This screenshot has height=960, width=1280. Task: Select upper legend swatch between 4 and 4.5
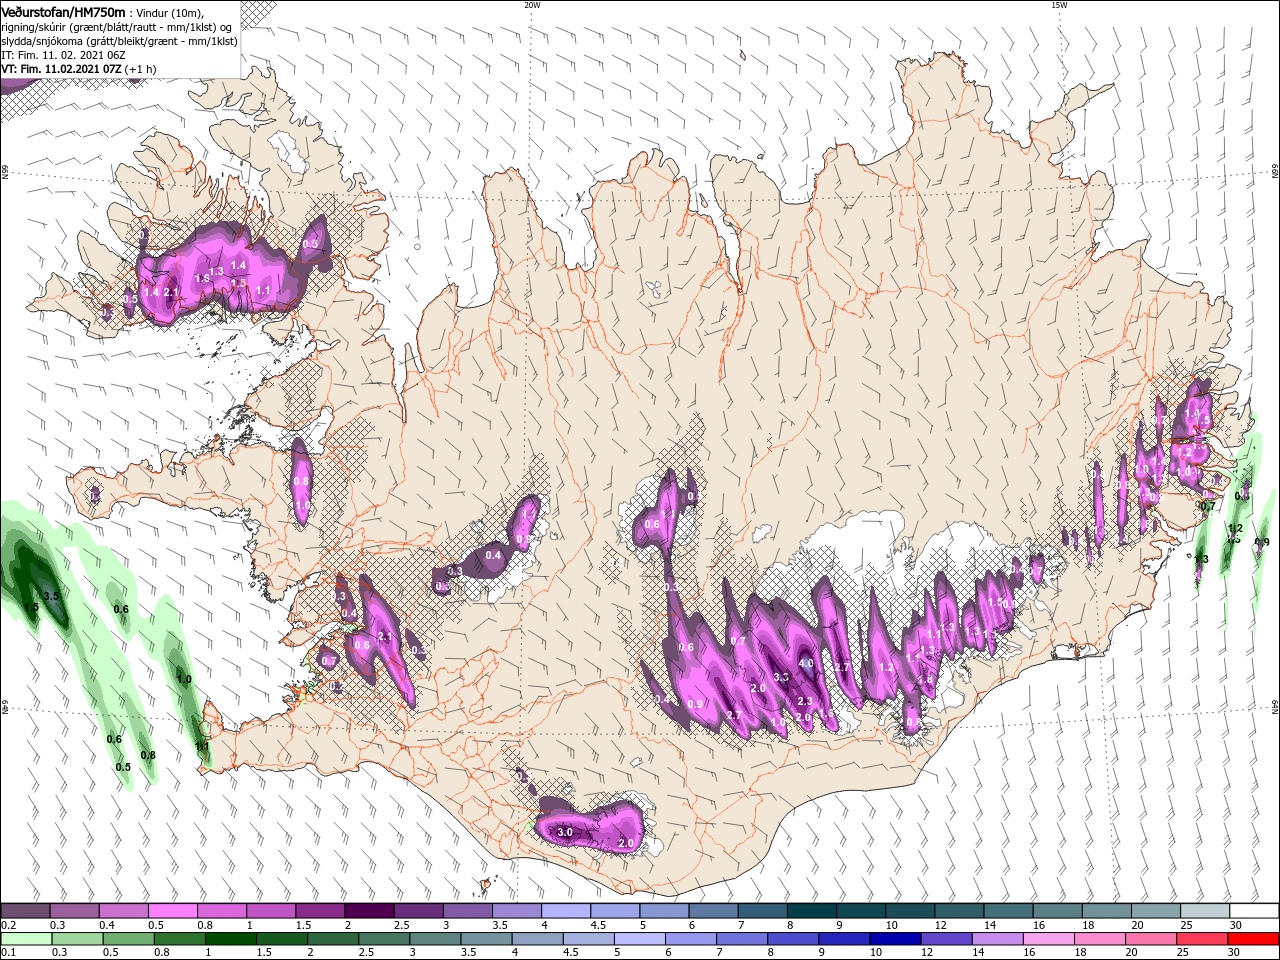[566, 911]
